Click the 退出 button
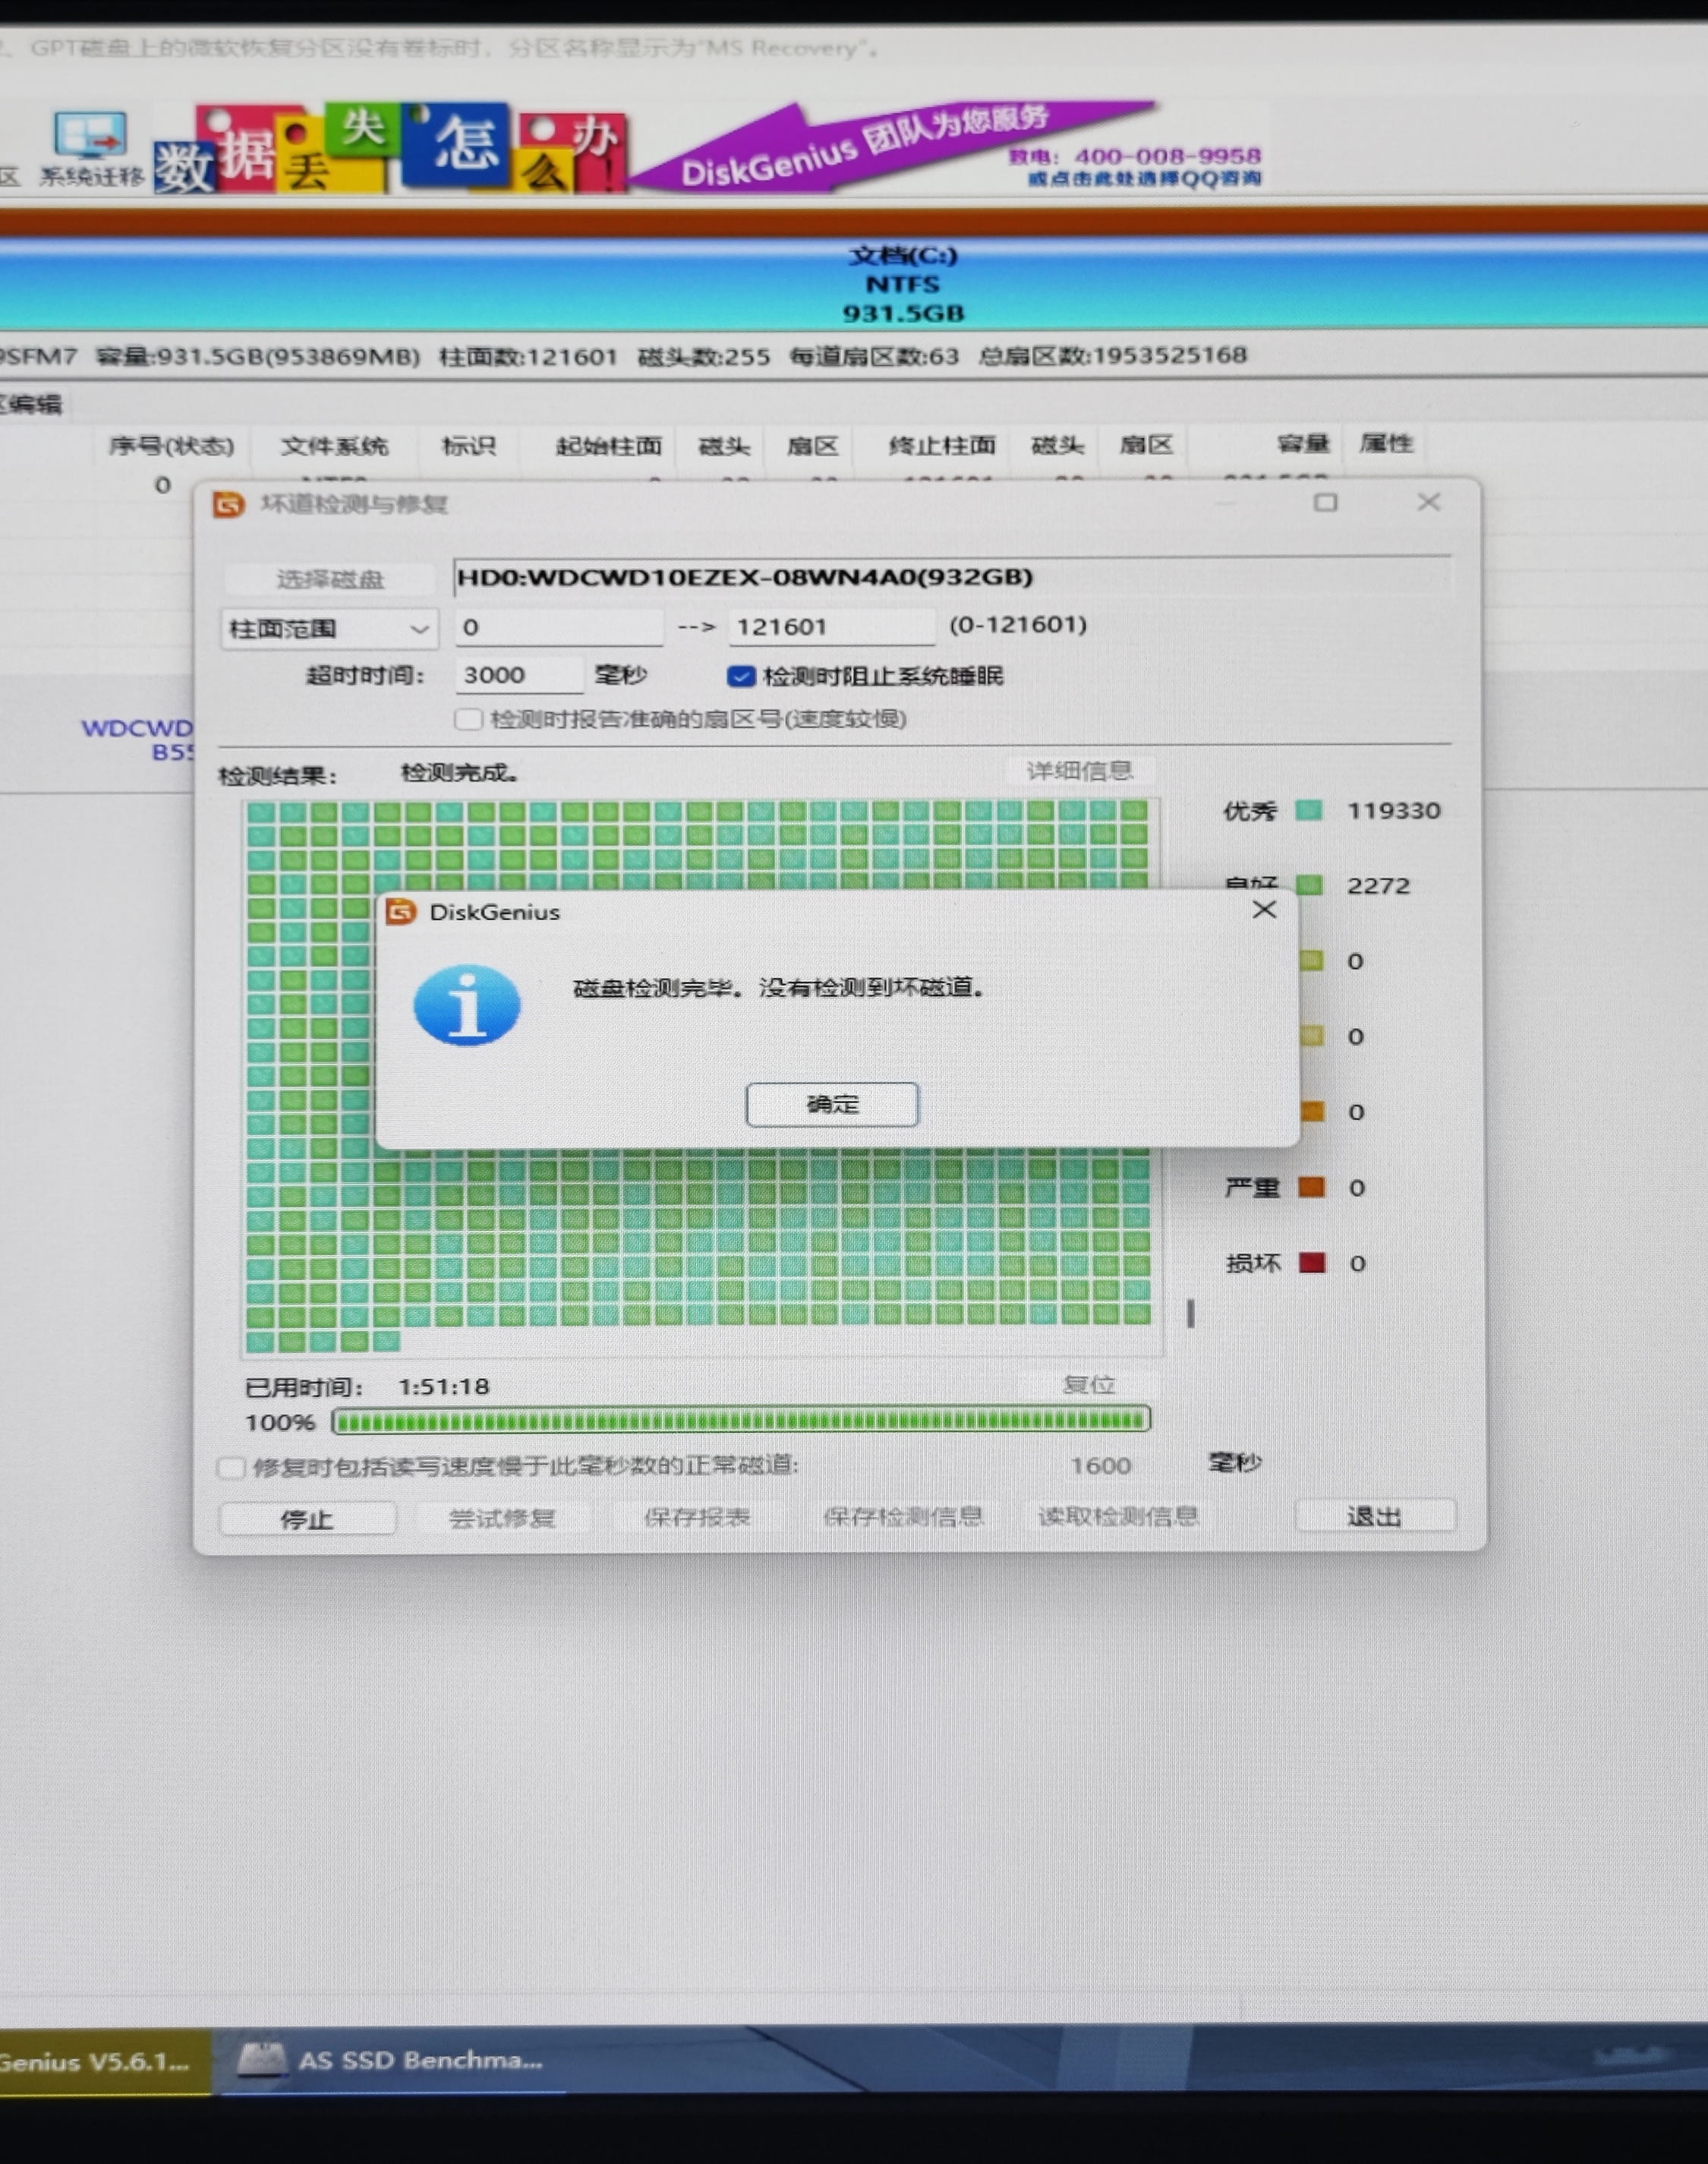Image resolution: width=1708 pixels, height=2164 pixels. click(x=1375, y=1516)
